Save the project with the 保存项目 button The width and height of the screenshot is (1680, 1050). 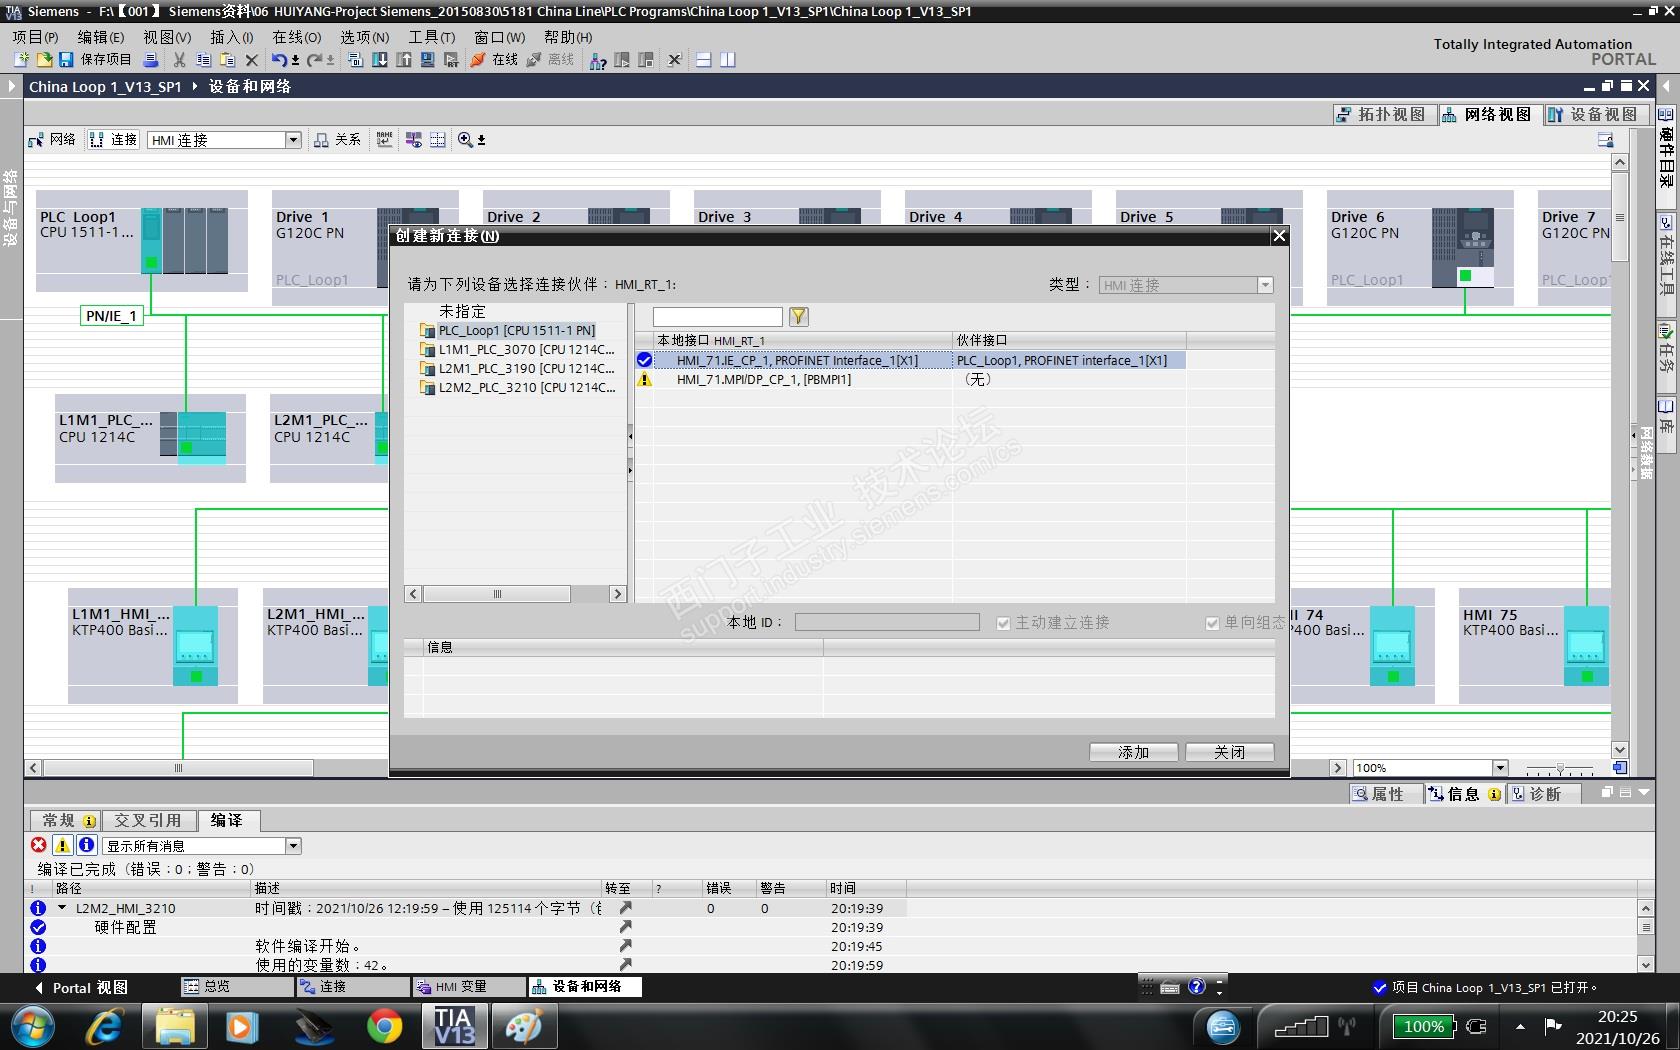[x=95, y=60]
